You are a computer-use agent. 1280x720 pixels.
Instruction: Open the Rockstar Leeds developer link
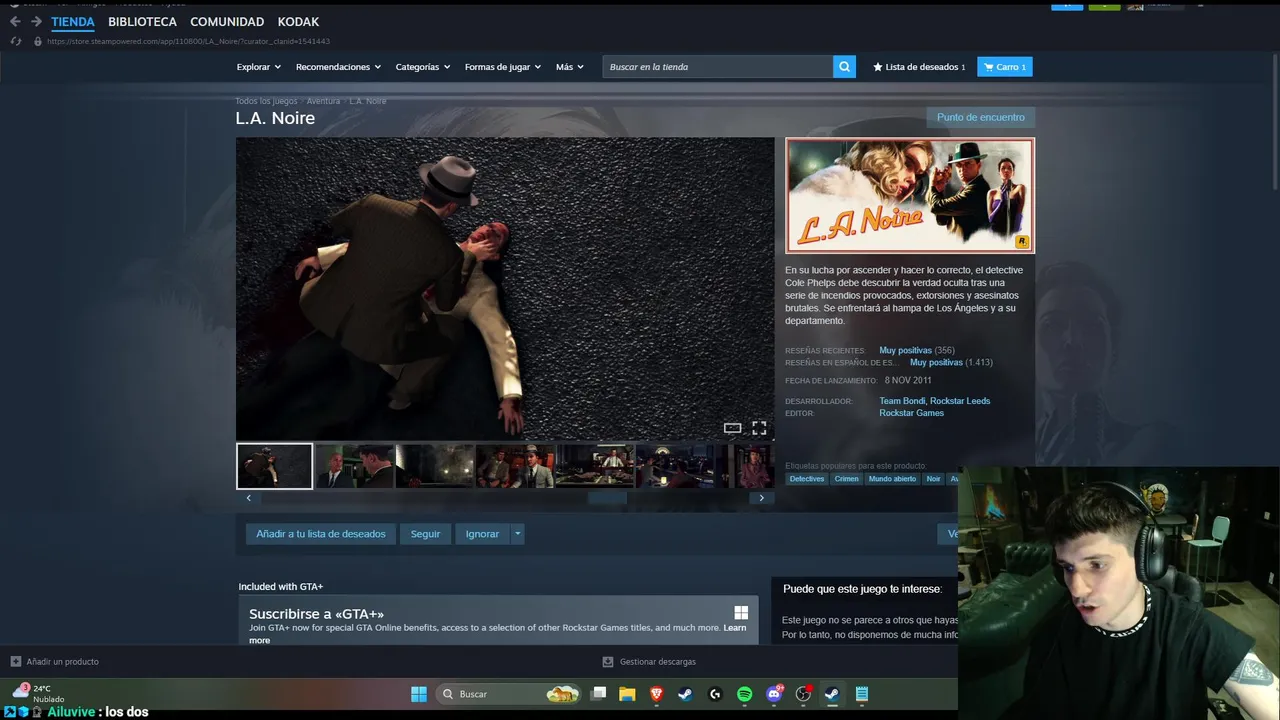click(960, 401)
